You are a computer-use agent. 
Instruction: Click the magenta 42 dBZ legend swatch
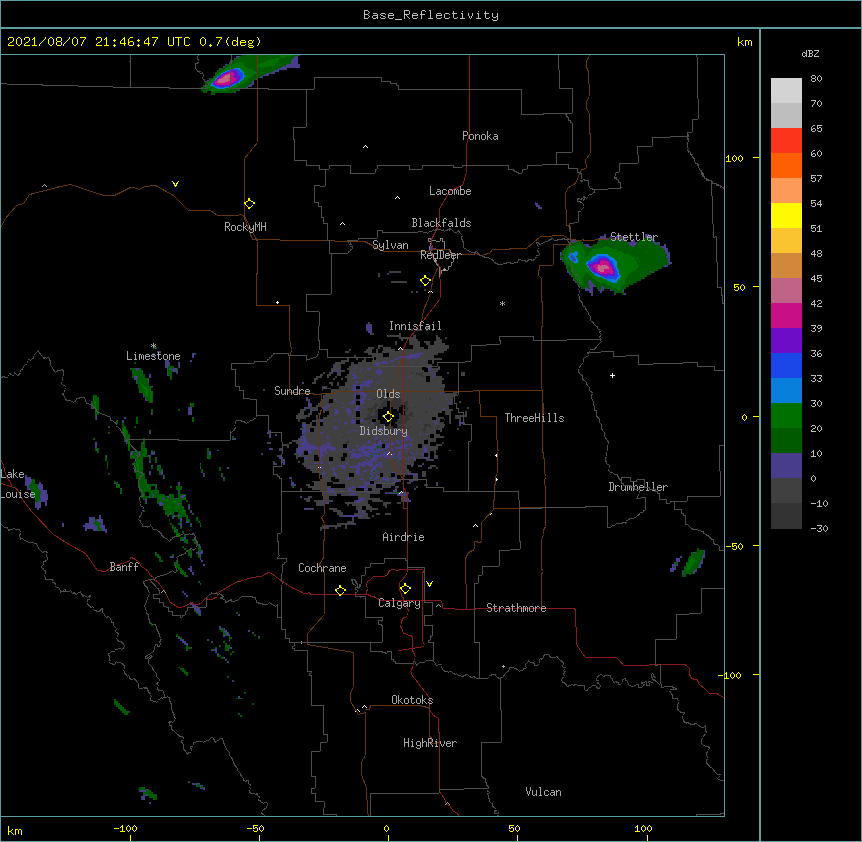pos(786,315)
